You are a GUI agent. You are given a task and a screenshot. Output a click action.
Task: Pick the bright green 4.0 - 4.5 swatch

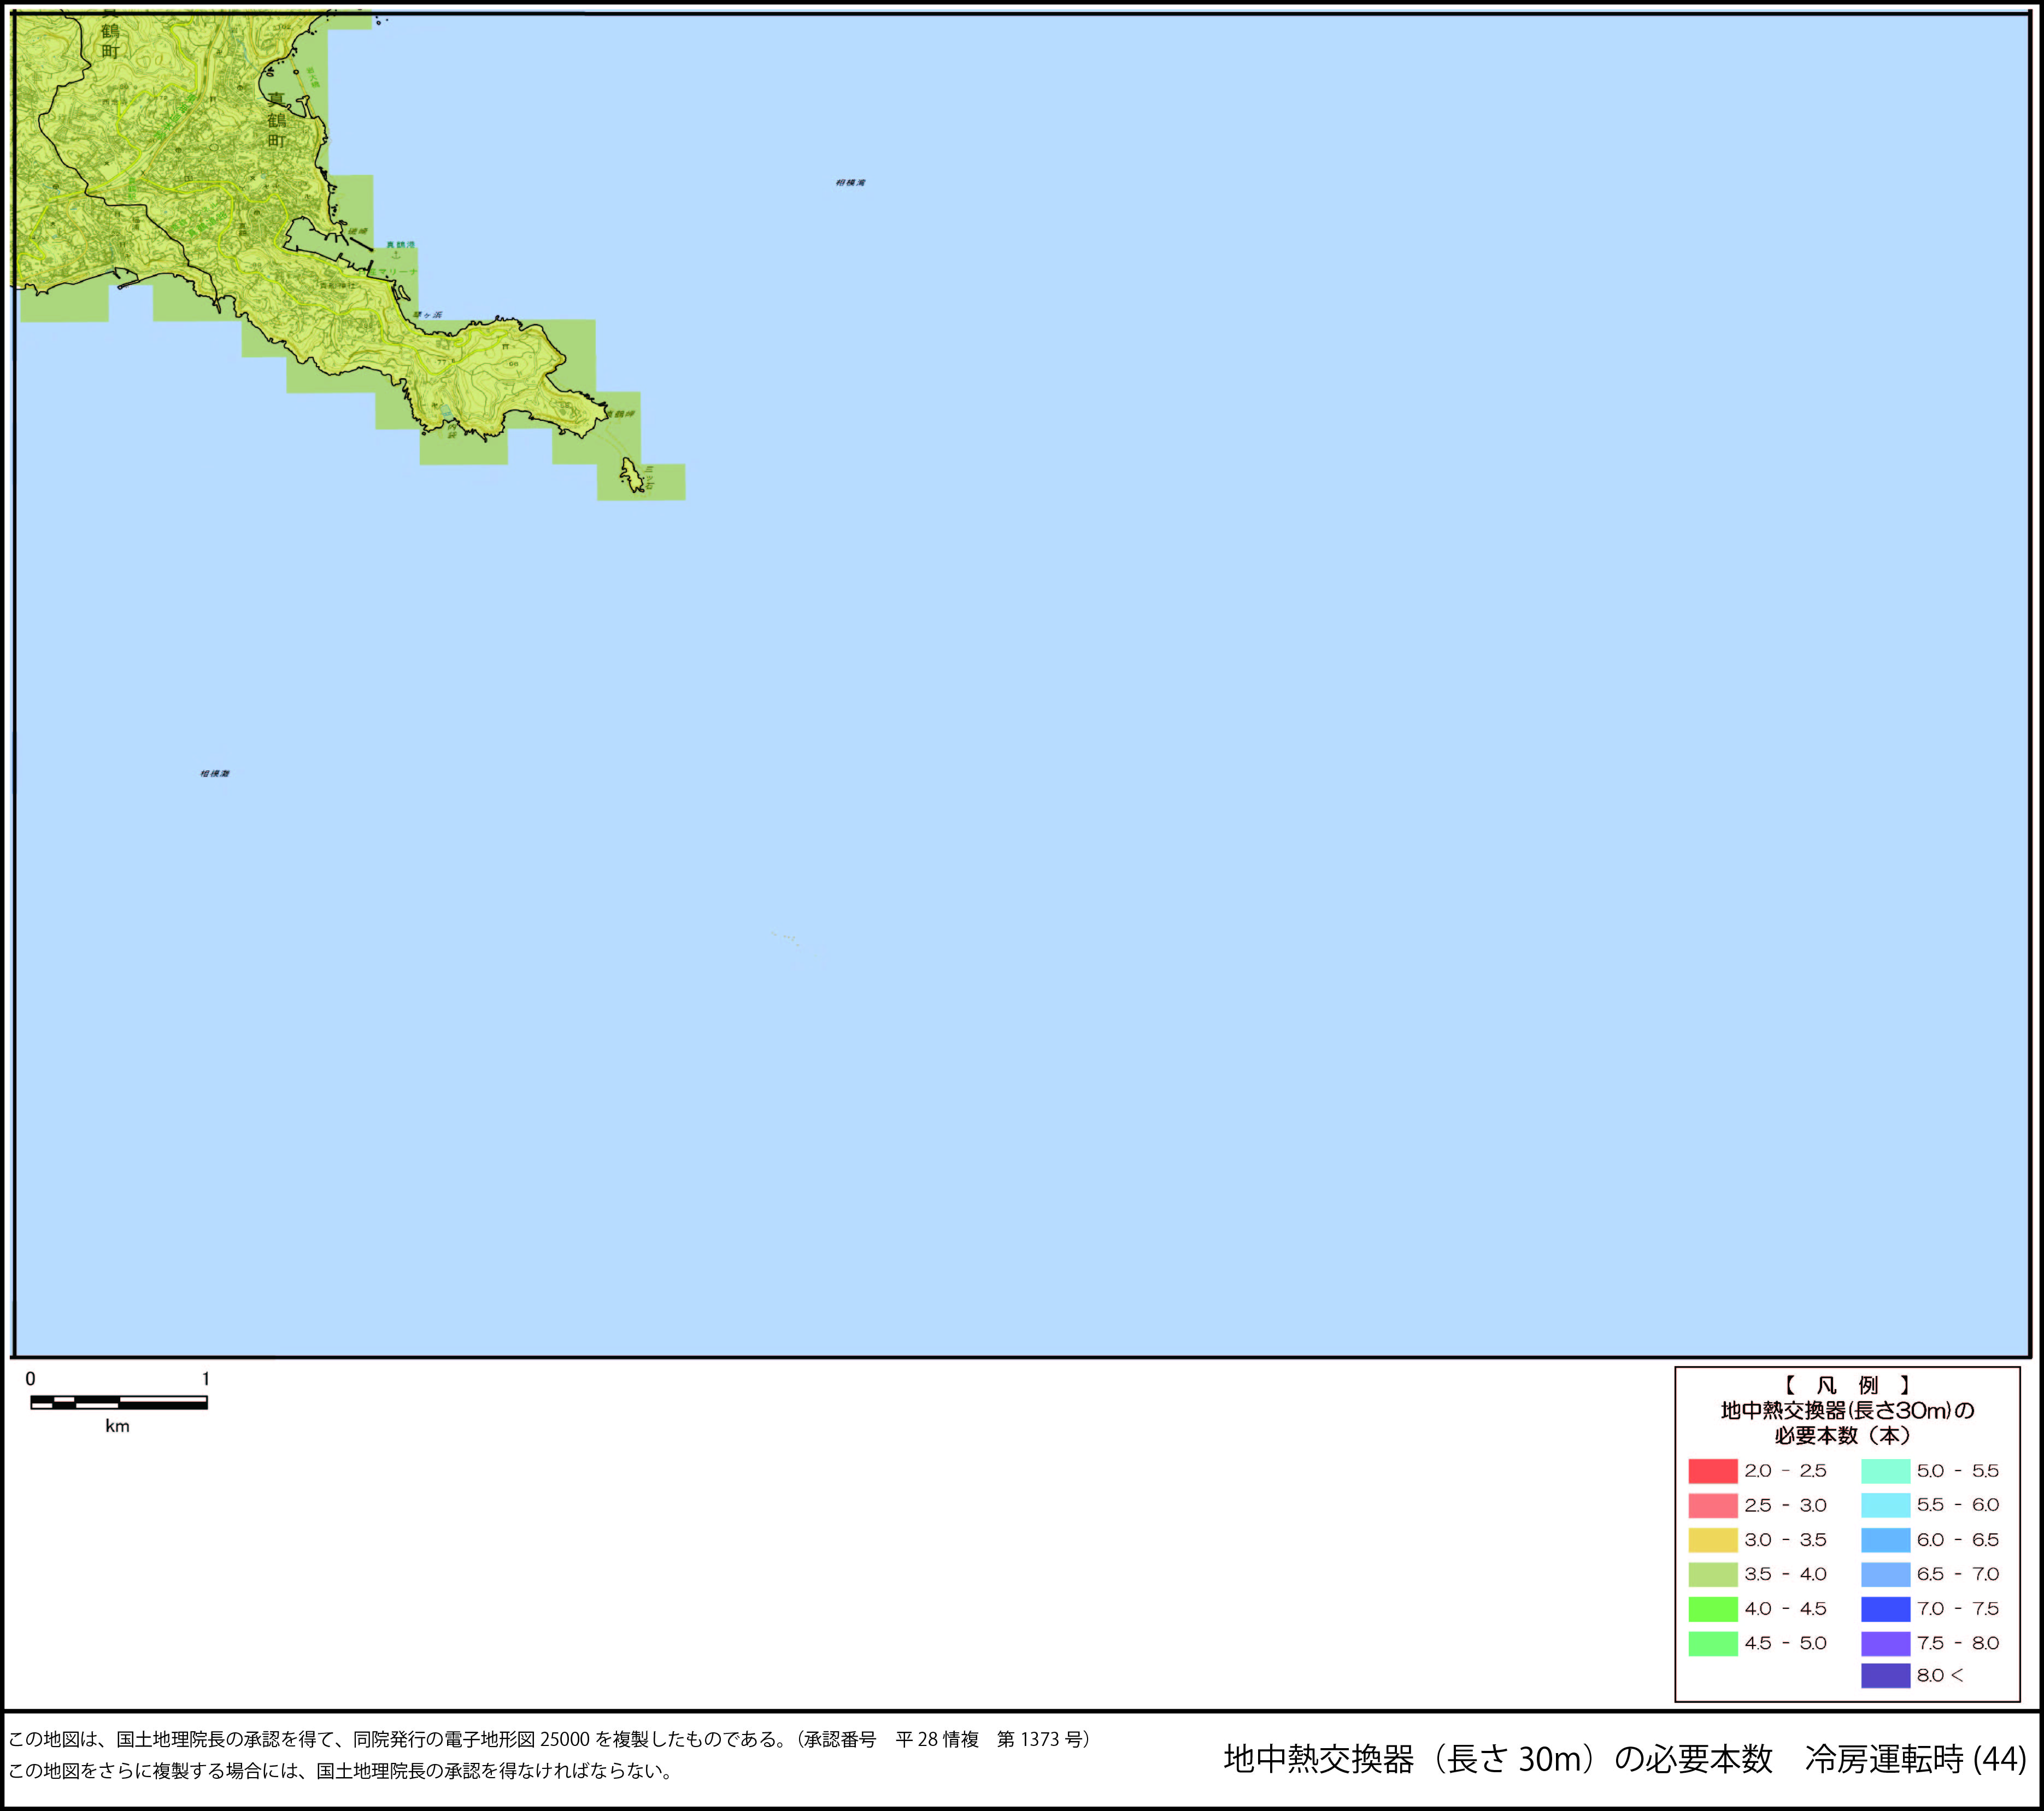click(1712, 1609)
